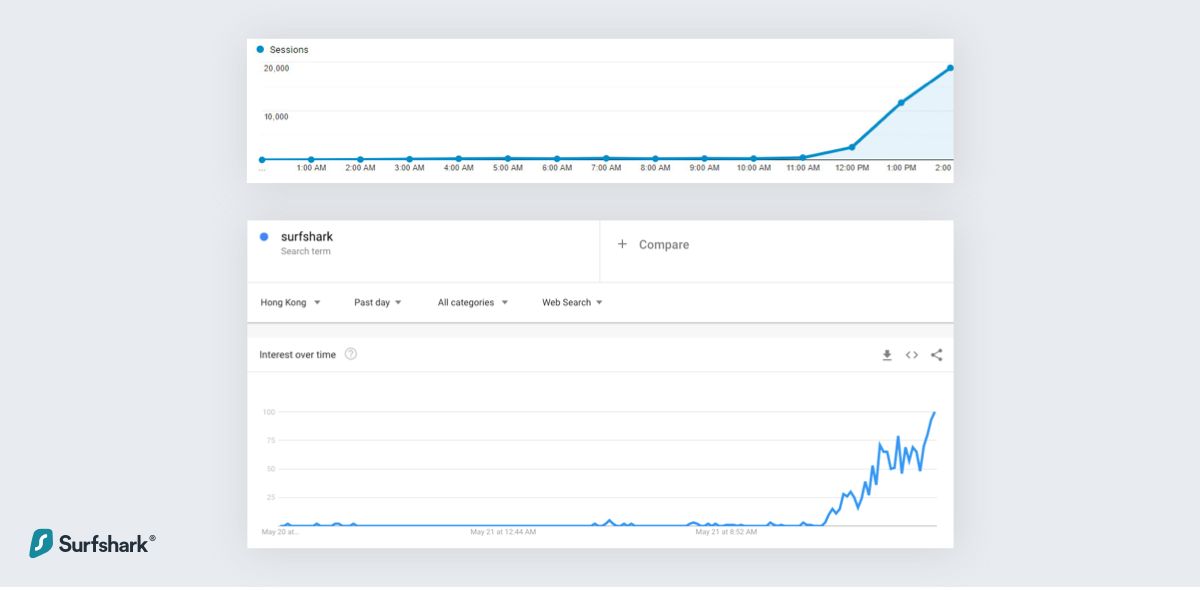Click the '50' trend axis label
This screenshot has width=1200, height=590.
[270, 468]
